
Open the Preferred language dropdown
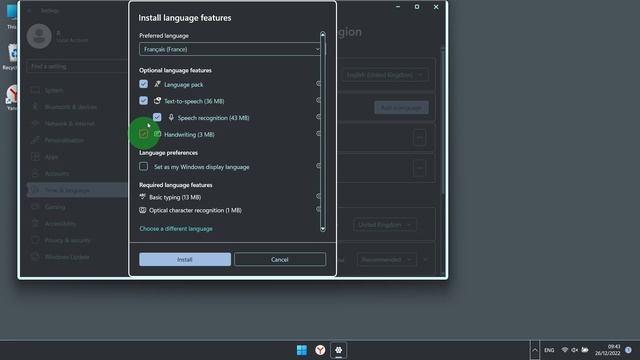click(230, 49)
